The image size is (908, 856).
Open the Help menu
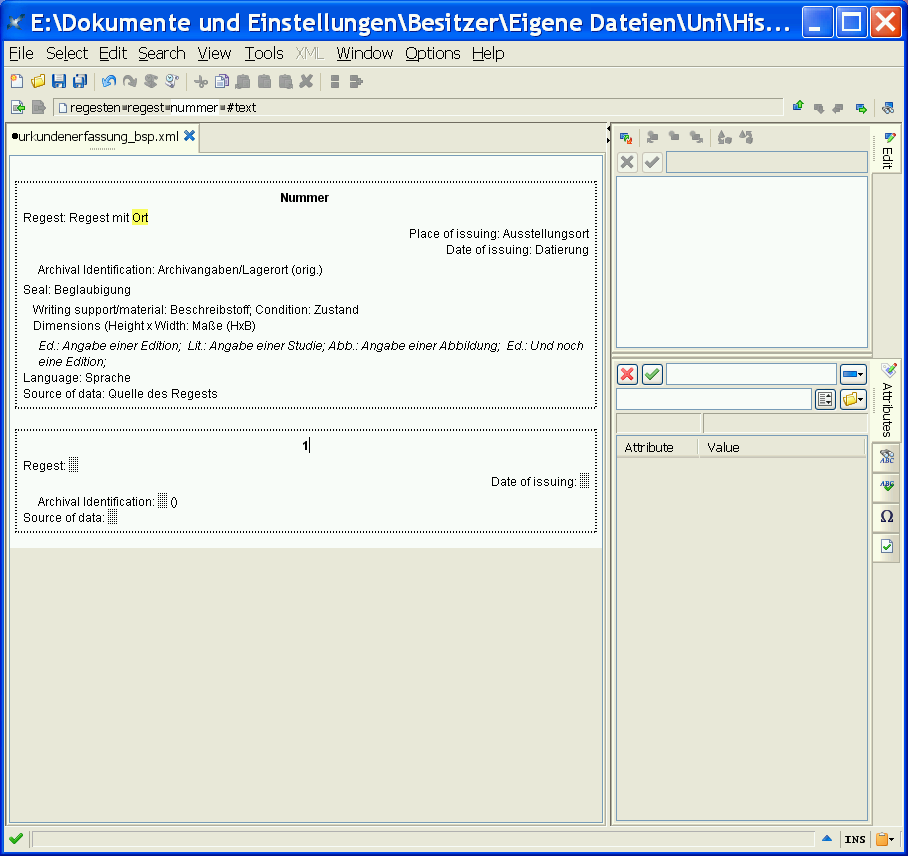click(488, 53)
